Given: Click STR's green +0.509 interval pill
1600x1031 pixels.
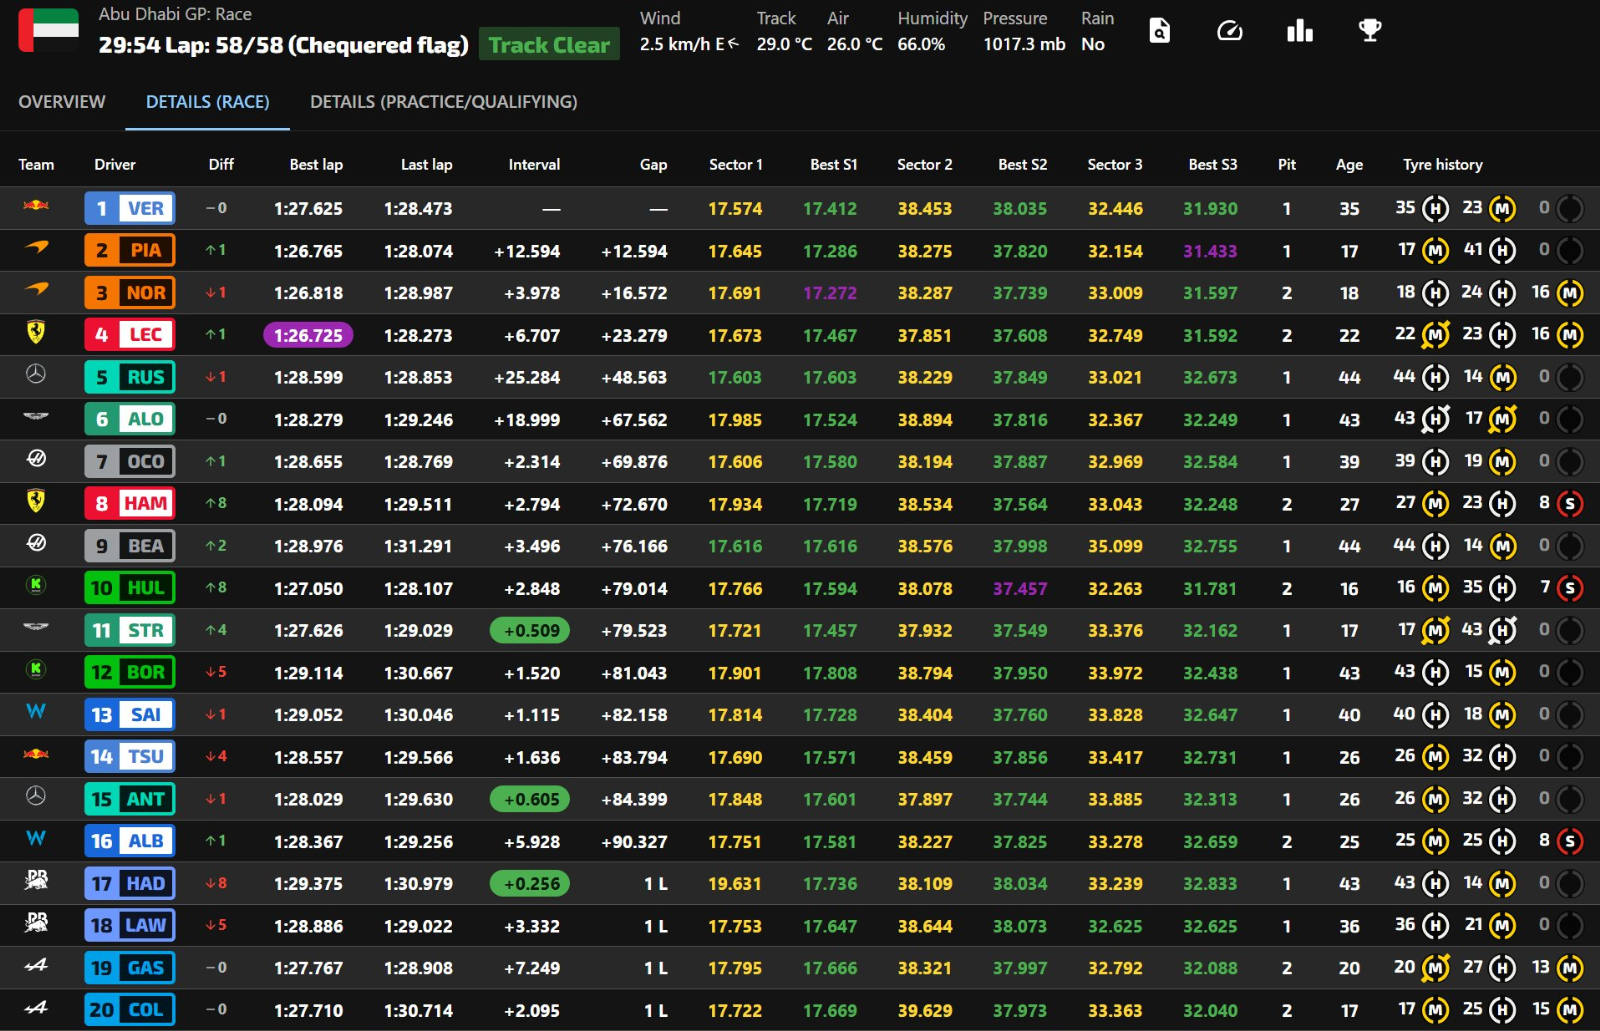Looking at the screenshot, I should coord(530,631).
